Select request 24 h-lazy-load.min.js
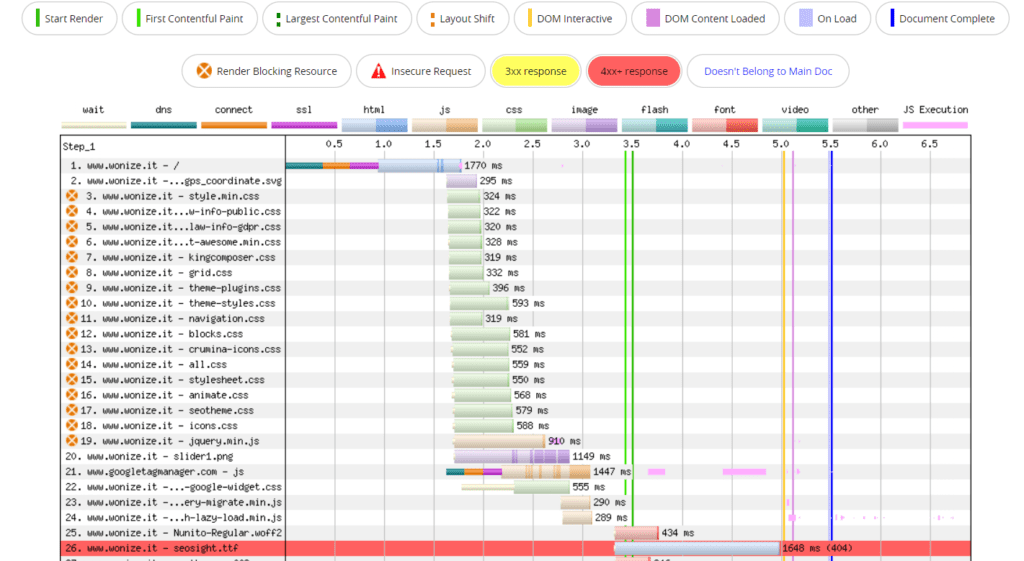Image resolution: width=1024 pixels, height=561 pixels. pyautogui.click(x=173, y=518)
